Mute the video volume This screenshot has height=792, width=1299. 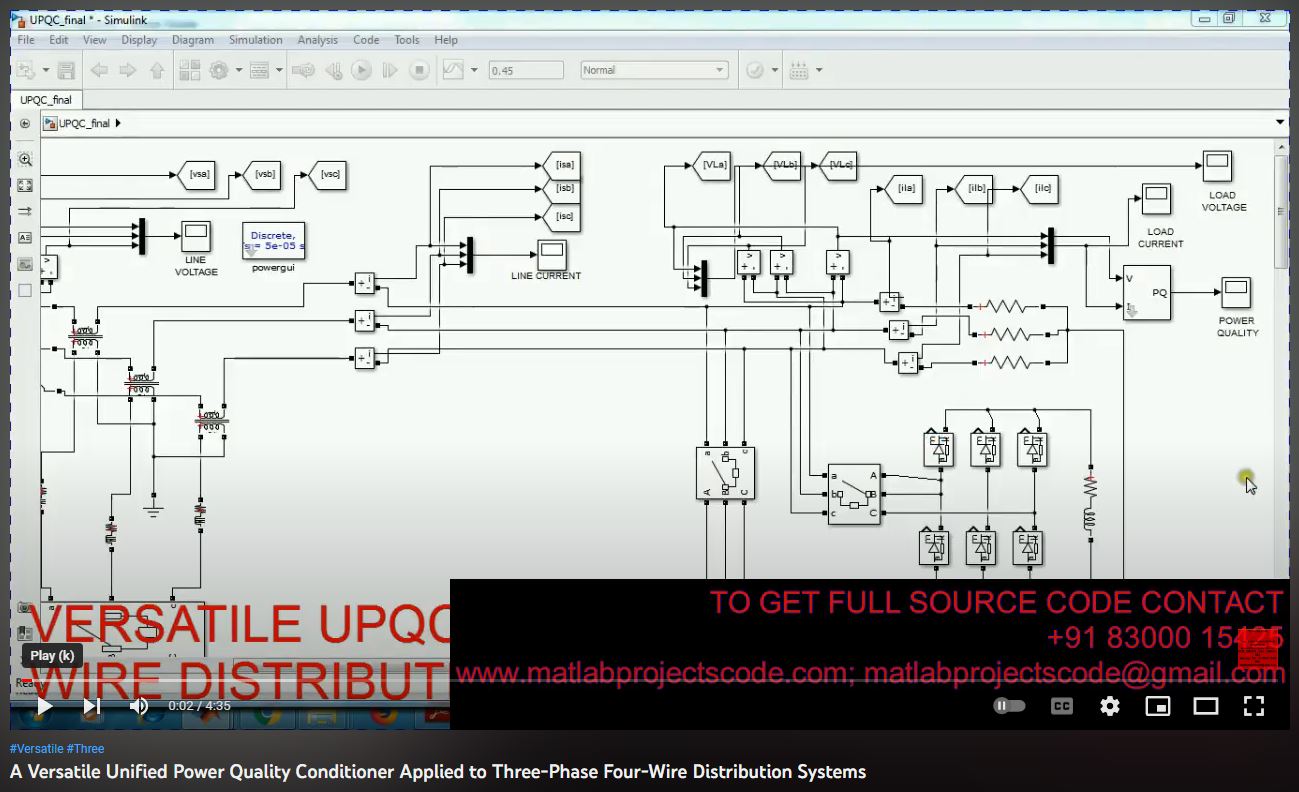point(139,706)
